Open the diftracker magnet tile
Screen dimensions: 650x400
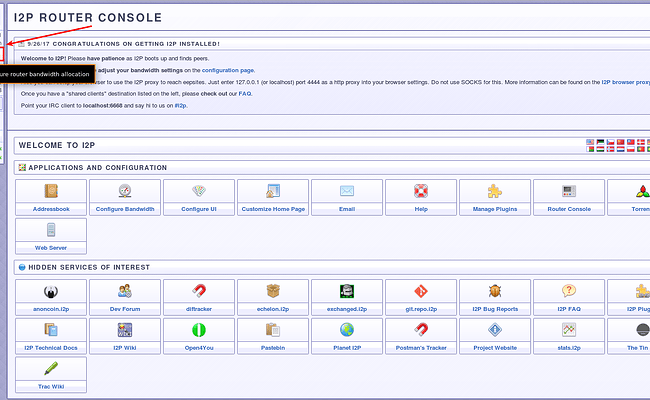coord(199,297)
